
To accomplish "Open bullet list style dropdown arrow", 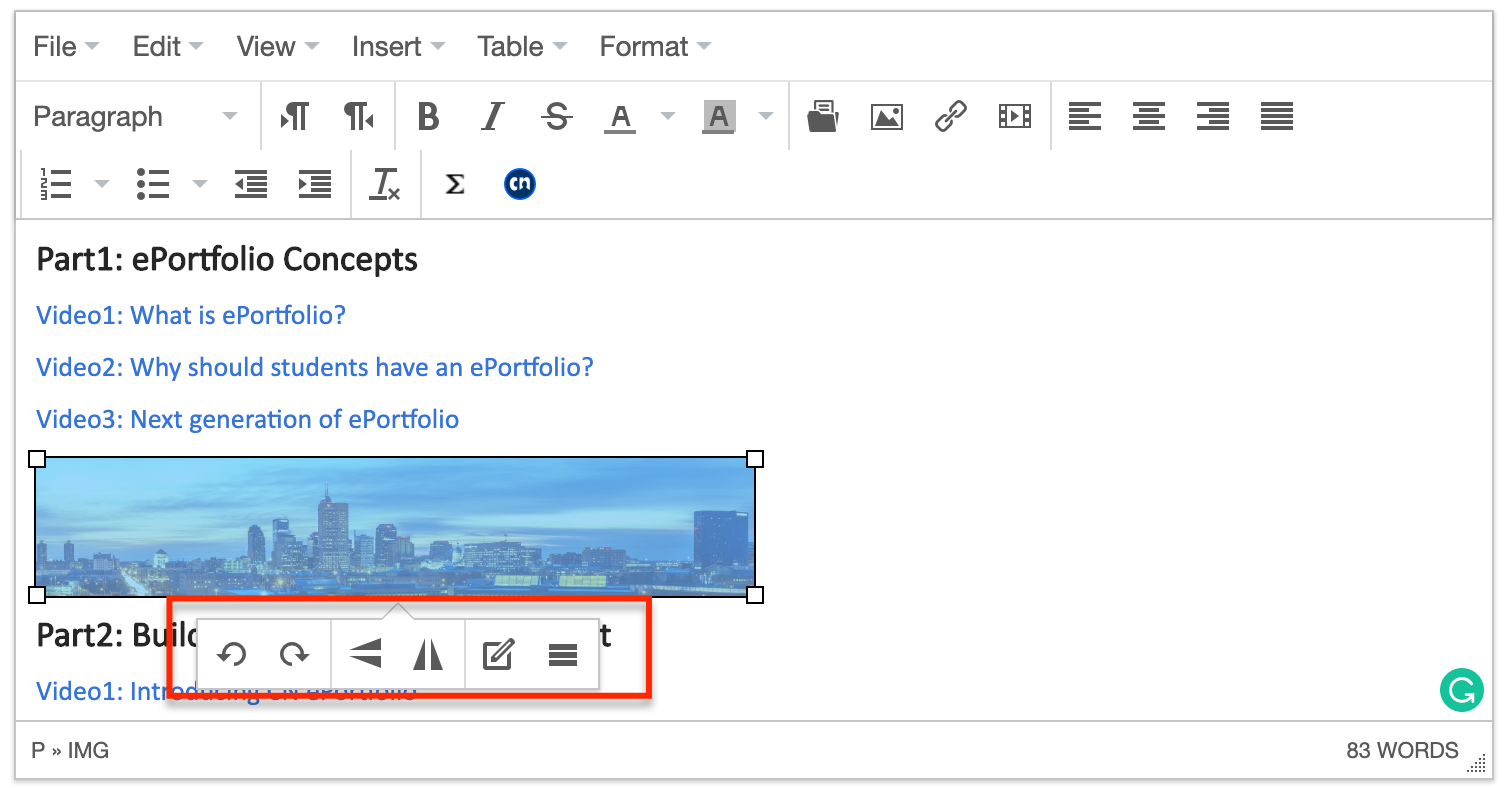I will tap(200, 184).
